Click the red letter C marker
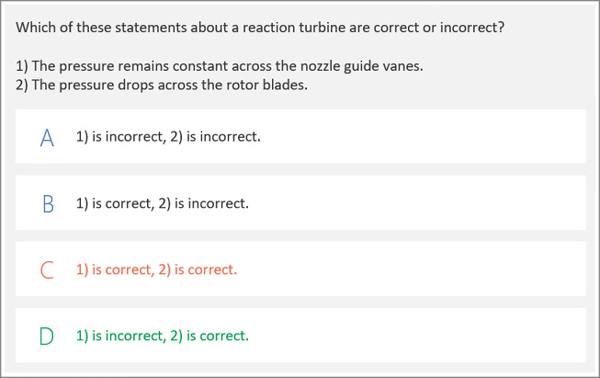Viewport: 600px width, 378px height. 47,270
